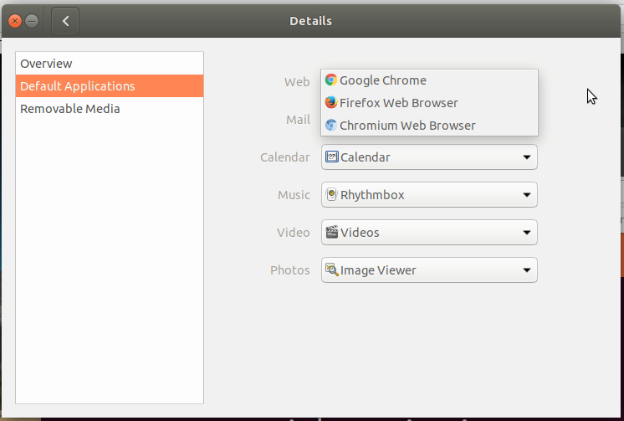Go back using the header arrow

pyautogui.click(x=66, y=21)
